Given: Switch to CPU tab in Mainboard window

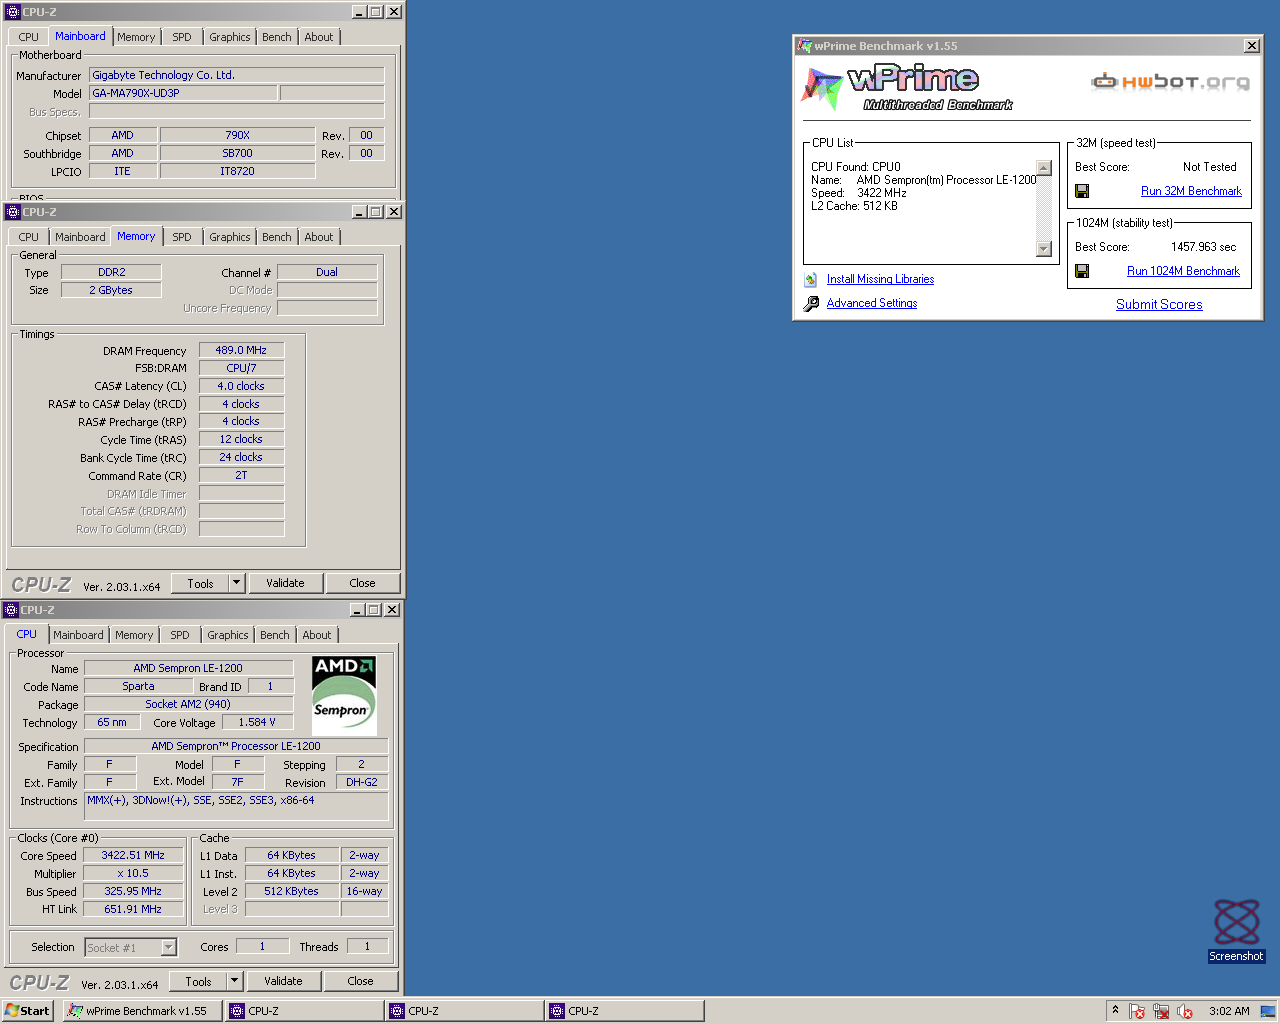Looking at the screenshot, I should tap(29, 37).
